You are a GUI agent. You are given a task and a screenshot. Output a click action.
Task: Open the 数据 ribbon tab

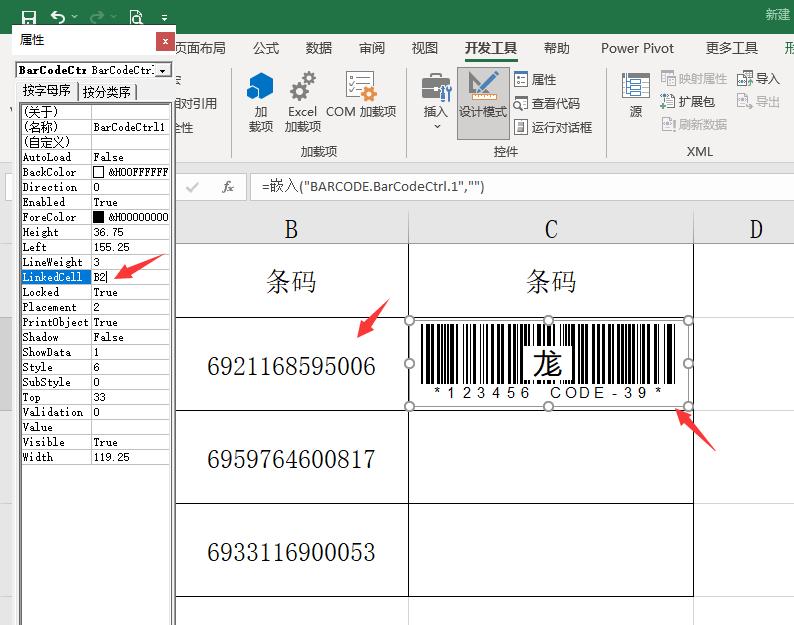319,48
